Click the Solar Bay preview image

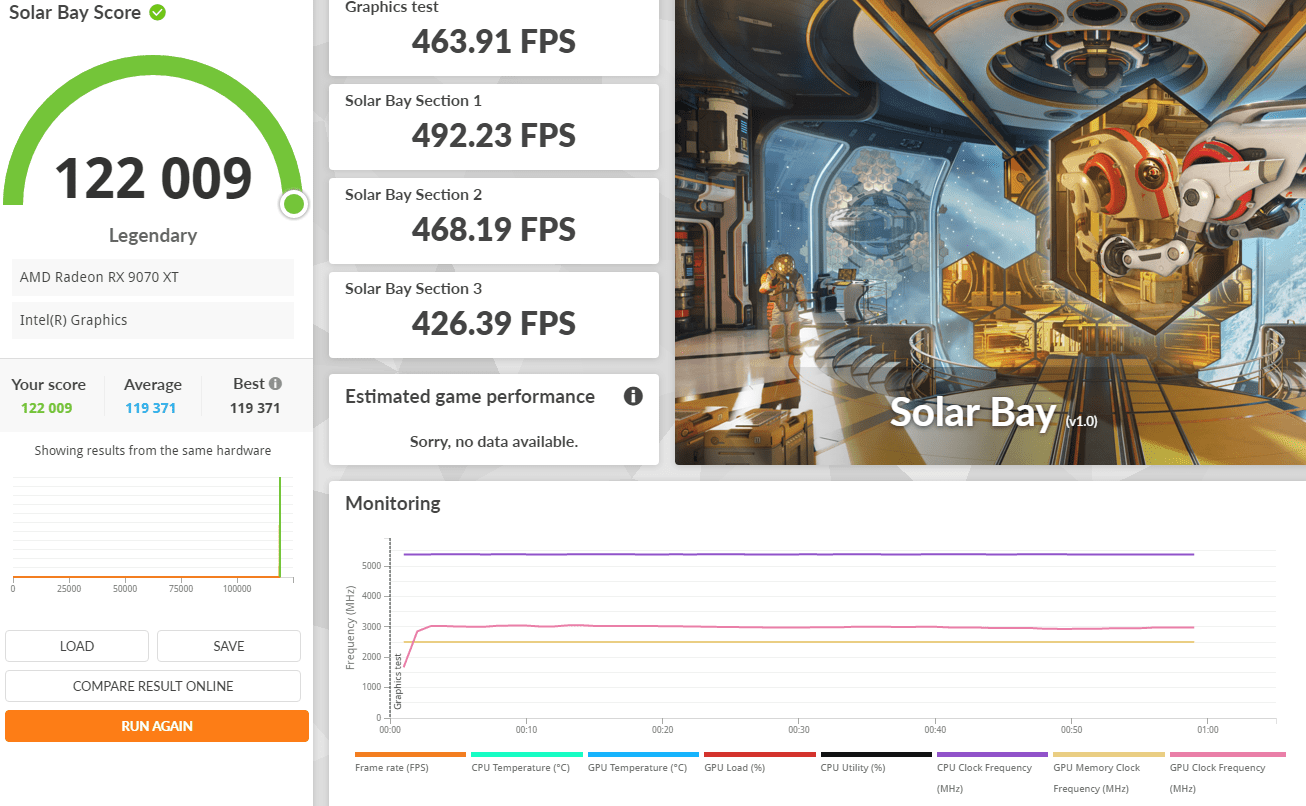pyautogui.click(x=990, y=232)
